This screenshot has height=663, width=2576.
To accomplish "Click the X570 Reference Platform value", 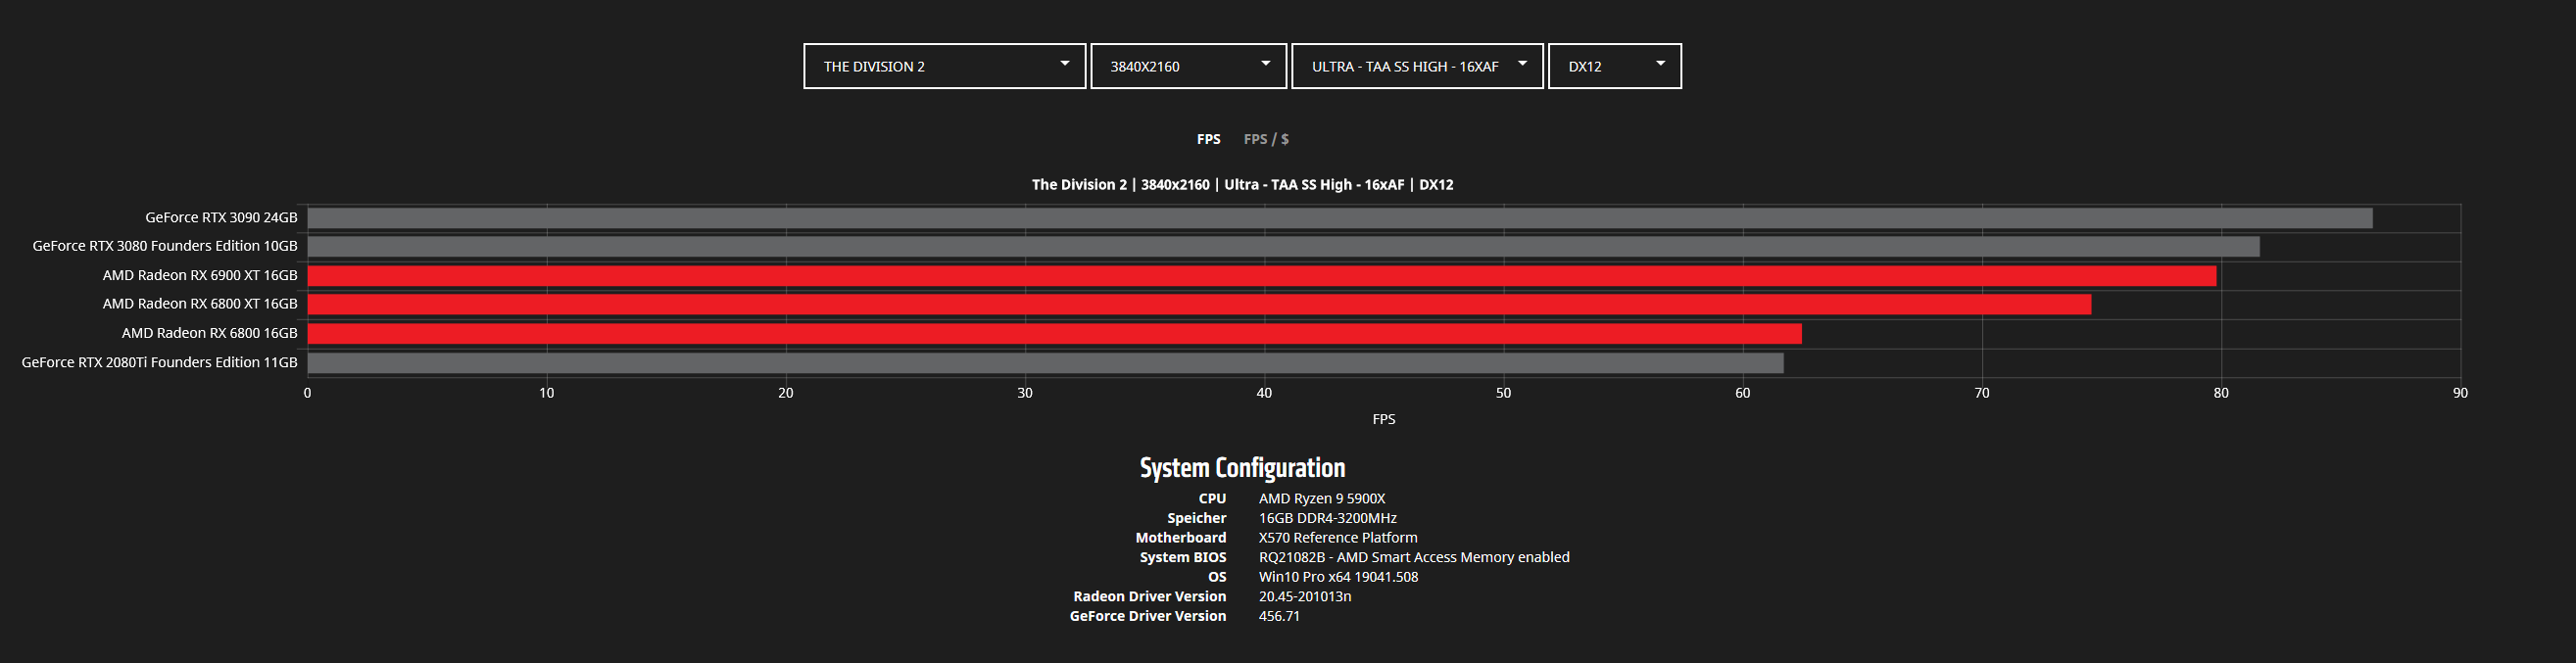I will click(1338, 537).
